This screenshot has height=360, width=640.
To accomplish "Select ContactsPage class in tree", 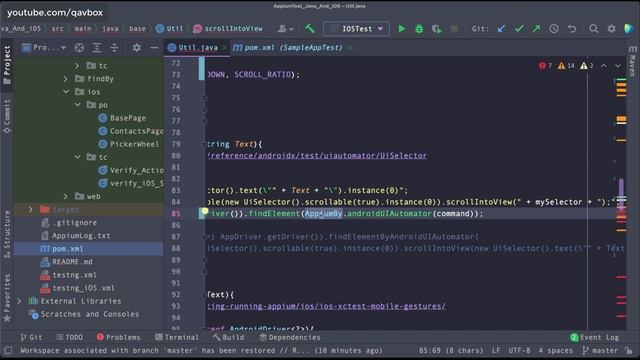I will [x=131, y=131].
